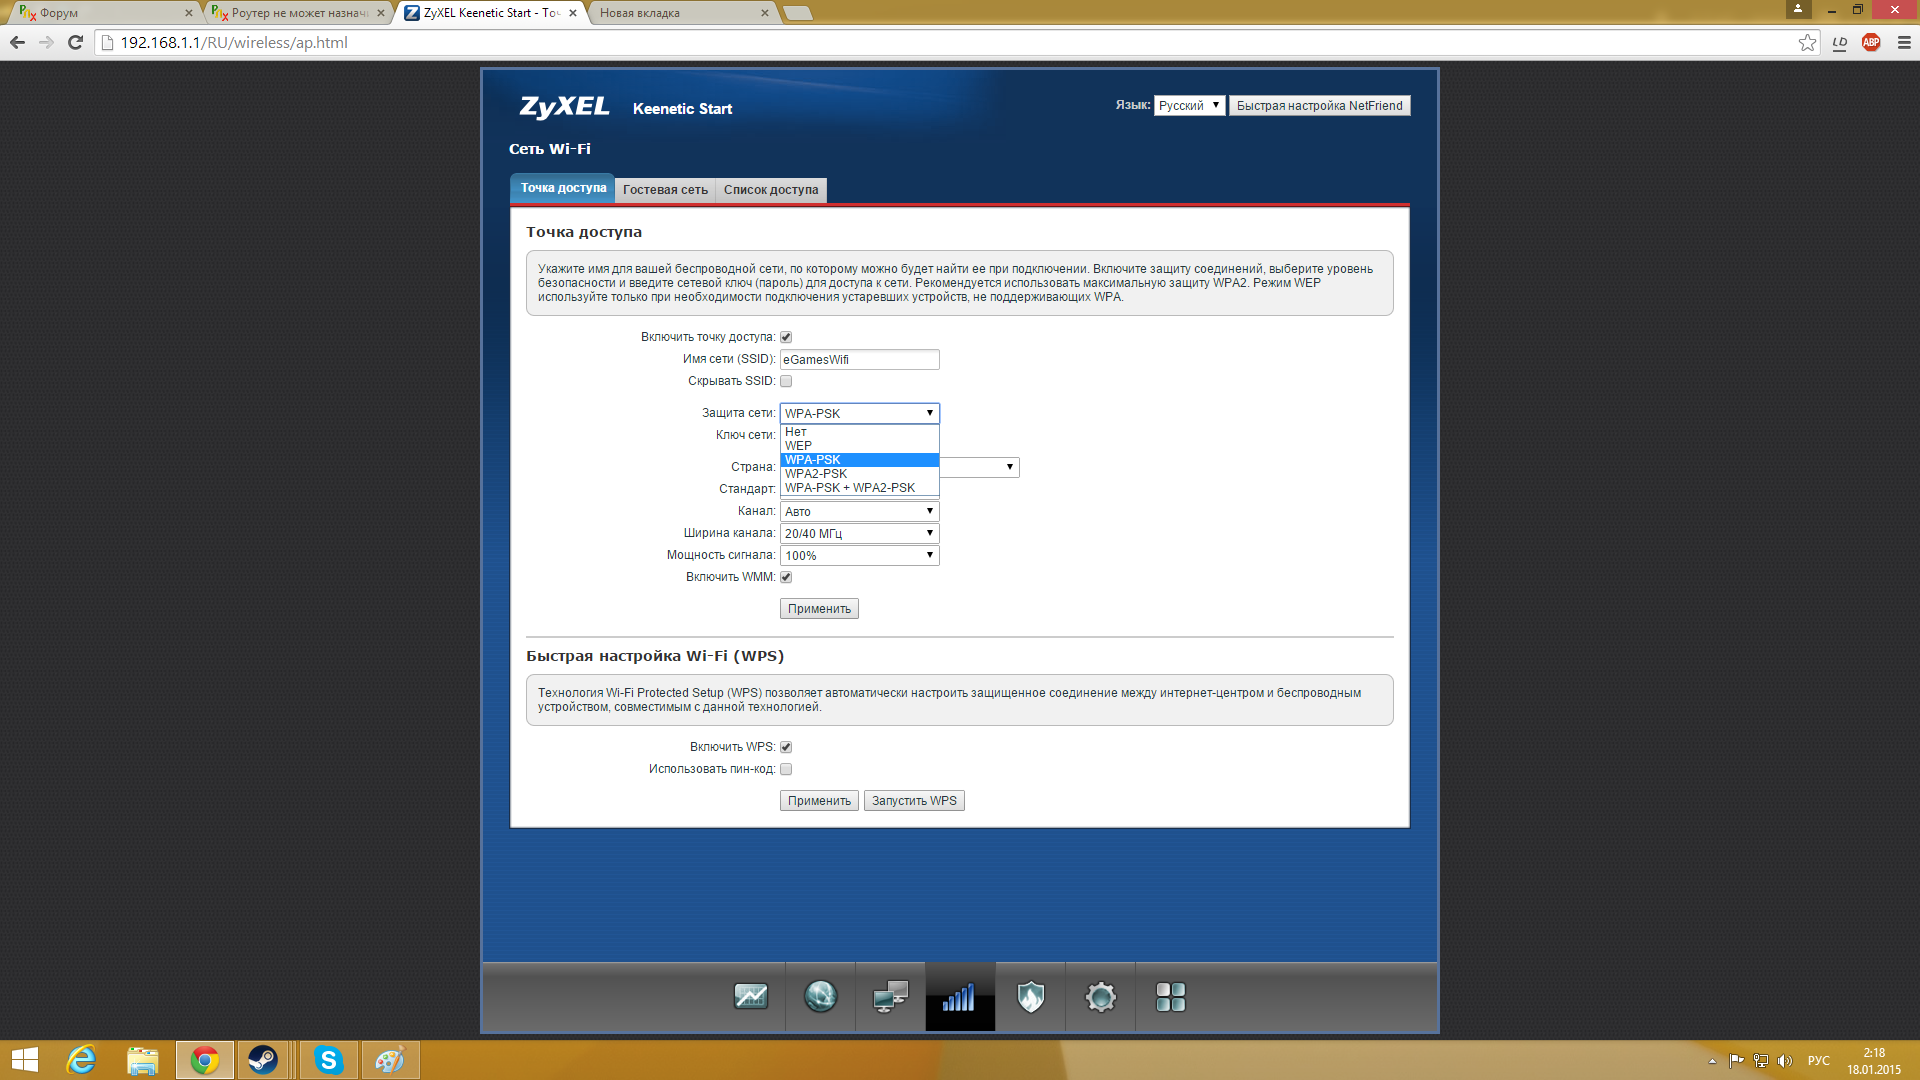Image resolution: width=1920 pixels, height=1080 pixels.
Task: Reload the router page
Action: tap(75, 42)
